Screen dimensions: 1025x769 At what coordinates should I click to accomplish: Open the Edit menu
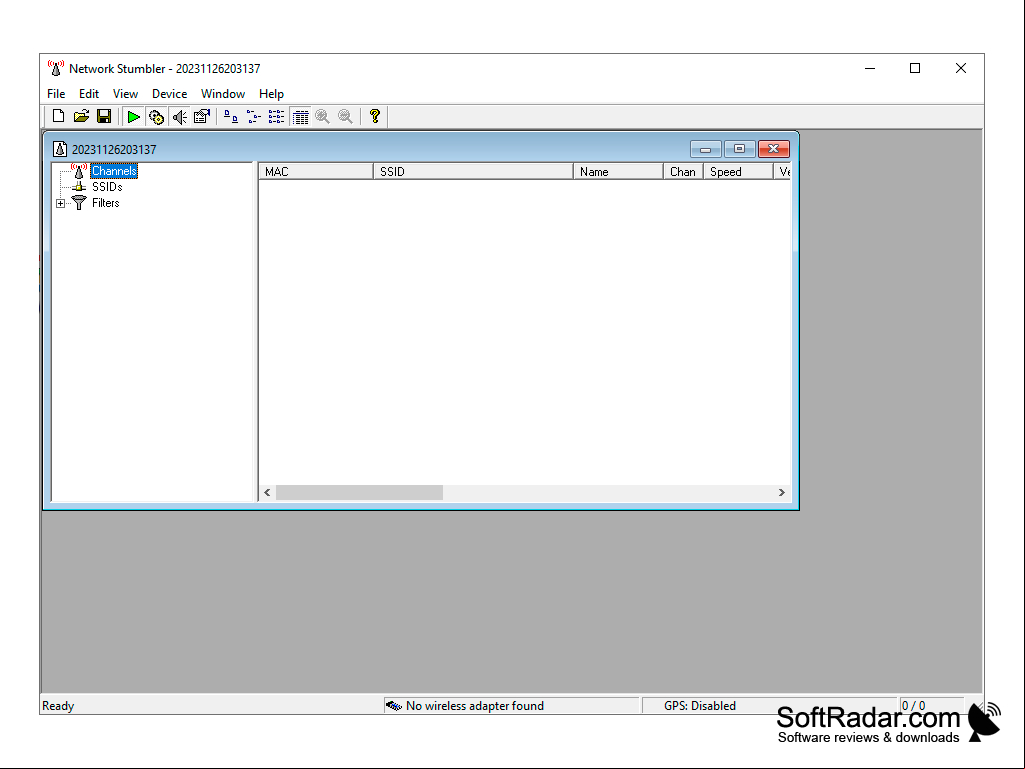coord(89,94)
